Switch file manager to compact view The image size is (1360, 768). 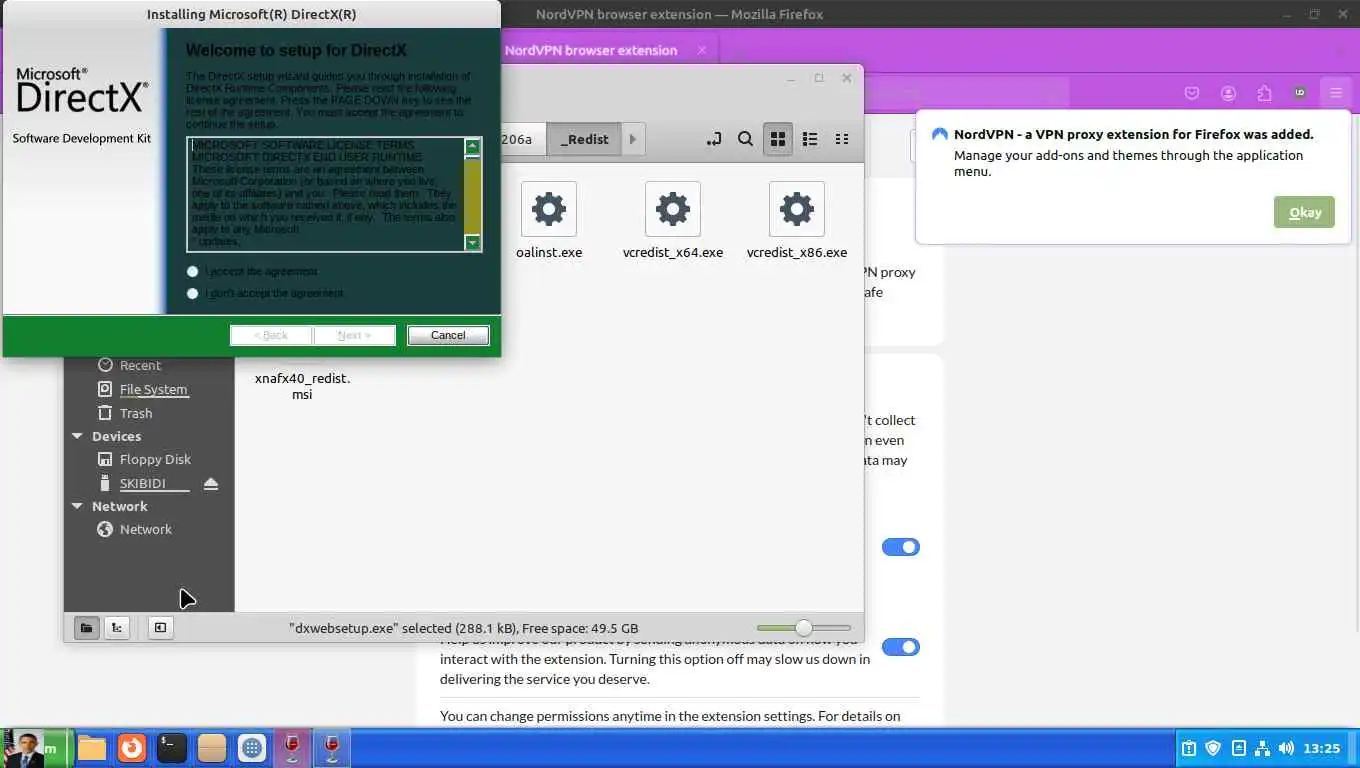point(842,139)
